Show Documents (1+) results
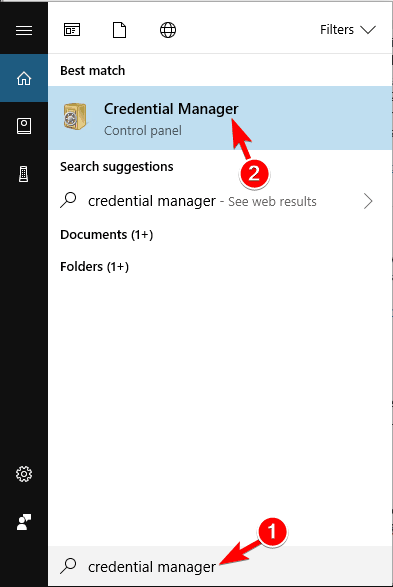Image resolution: width=393 pixels, height=587 pixels. pyautogui.click(x=107, y=235)
